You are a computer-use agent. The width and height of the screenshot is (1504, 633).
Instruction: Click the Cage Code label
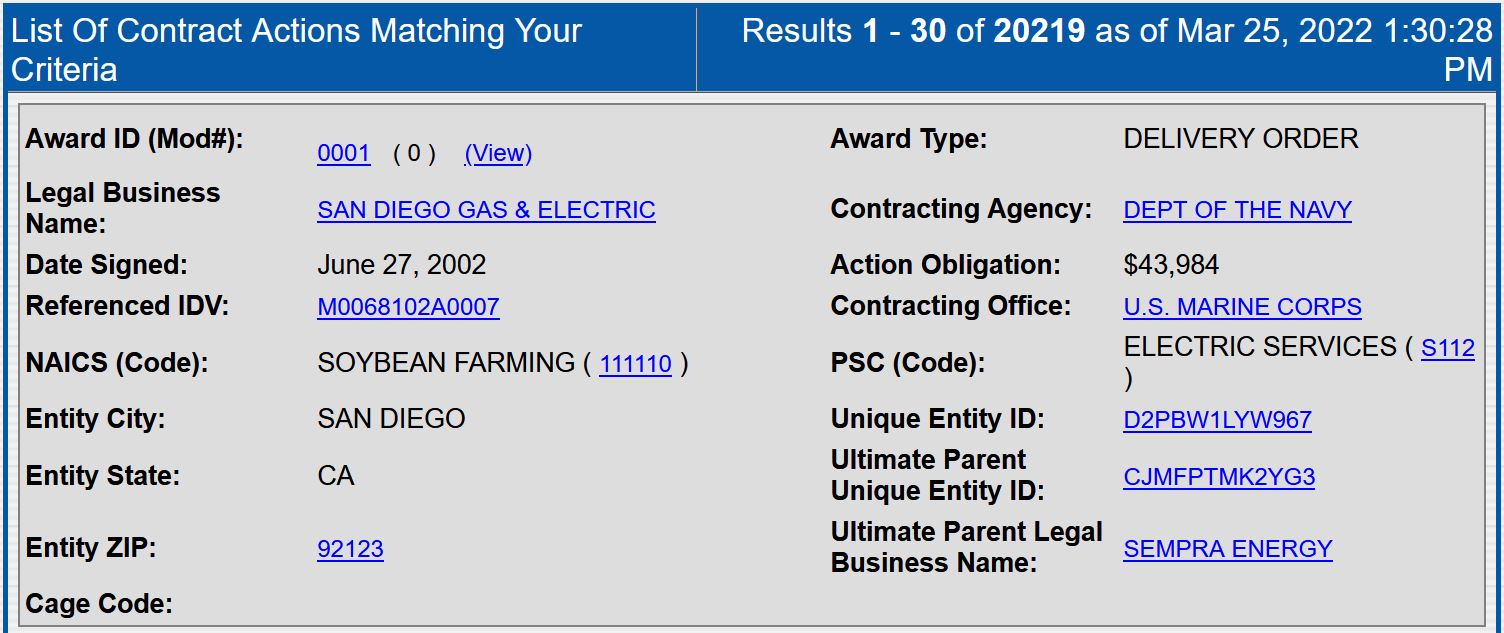click(x=99, y=604)
